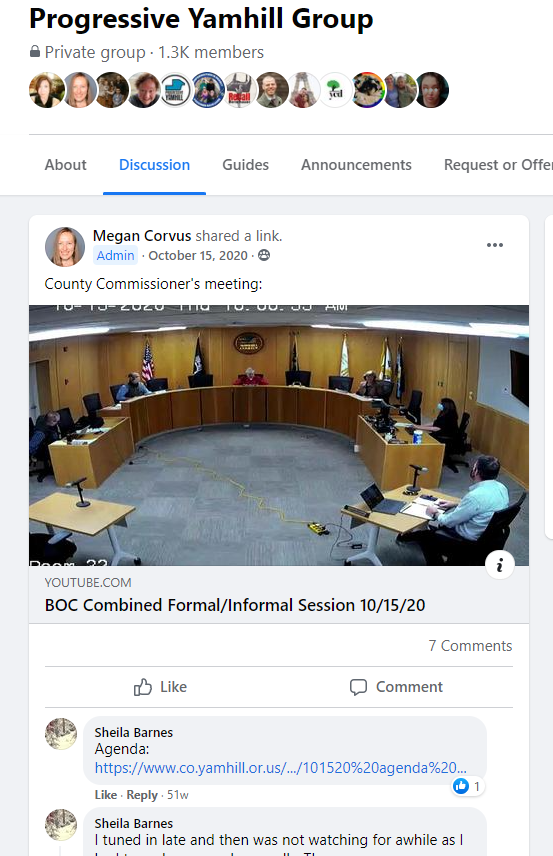Click the last member avatar in row
This screenshot has width=553, height=856.
point(432,90)
